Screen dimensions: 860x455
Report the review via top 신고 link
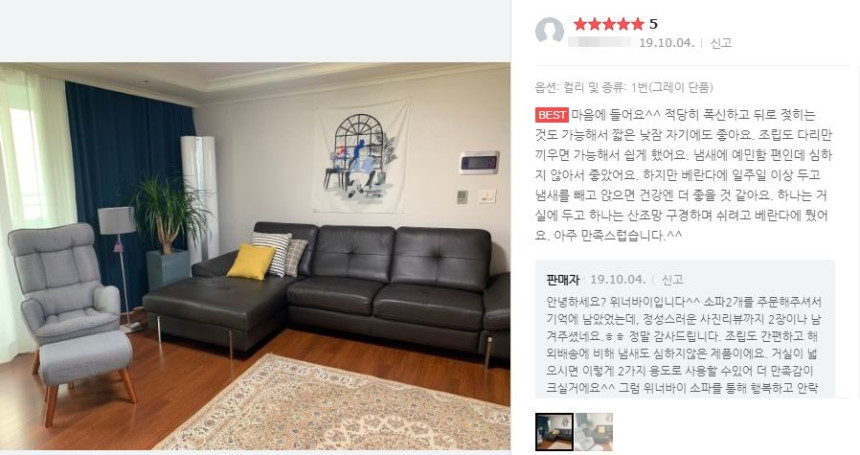tap(721, 43)
